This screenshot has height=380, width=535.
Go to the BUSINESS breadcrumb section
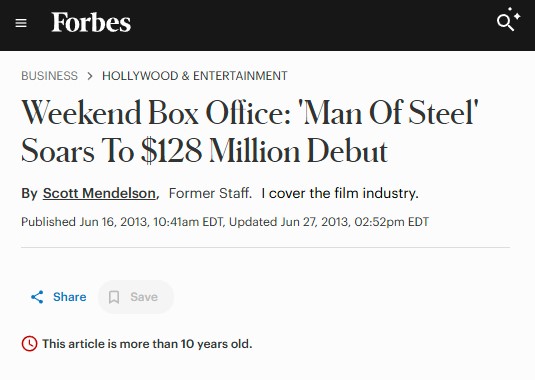(49, 76)
